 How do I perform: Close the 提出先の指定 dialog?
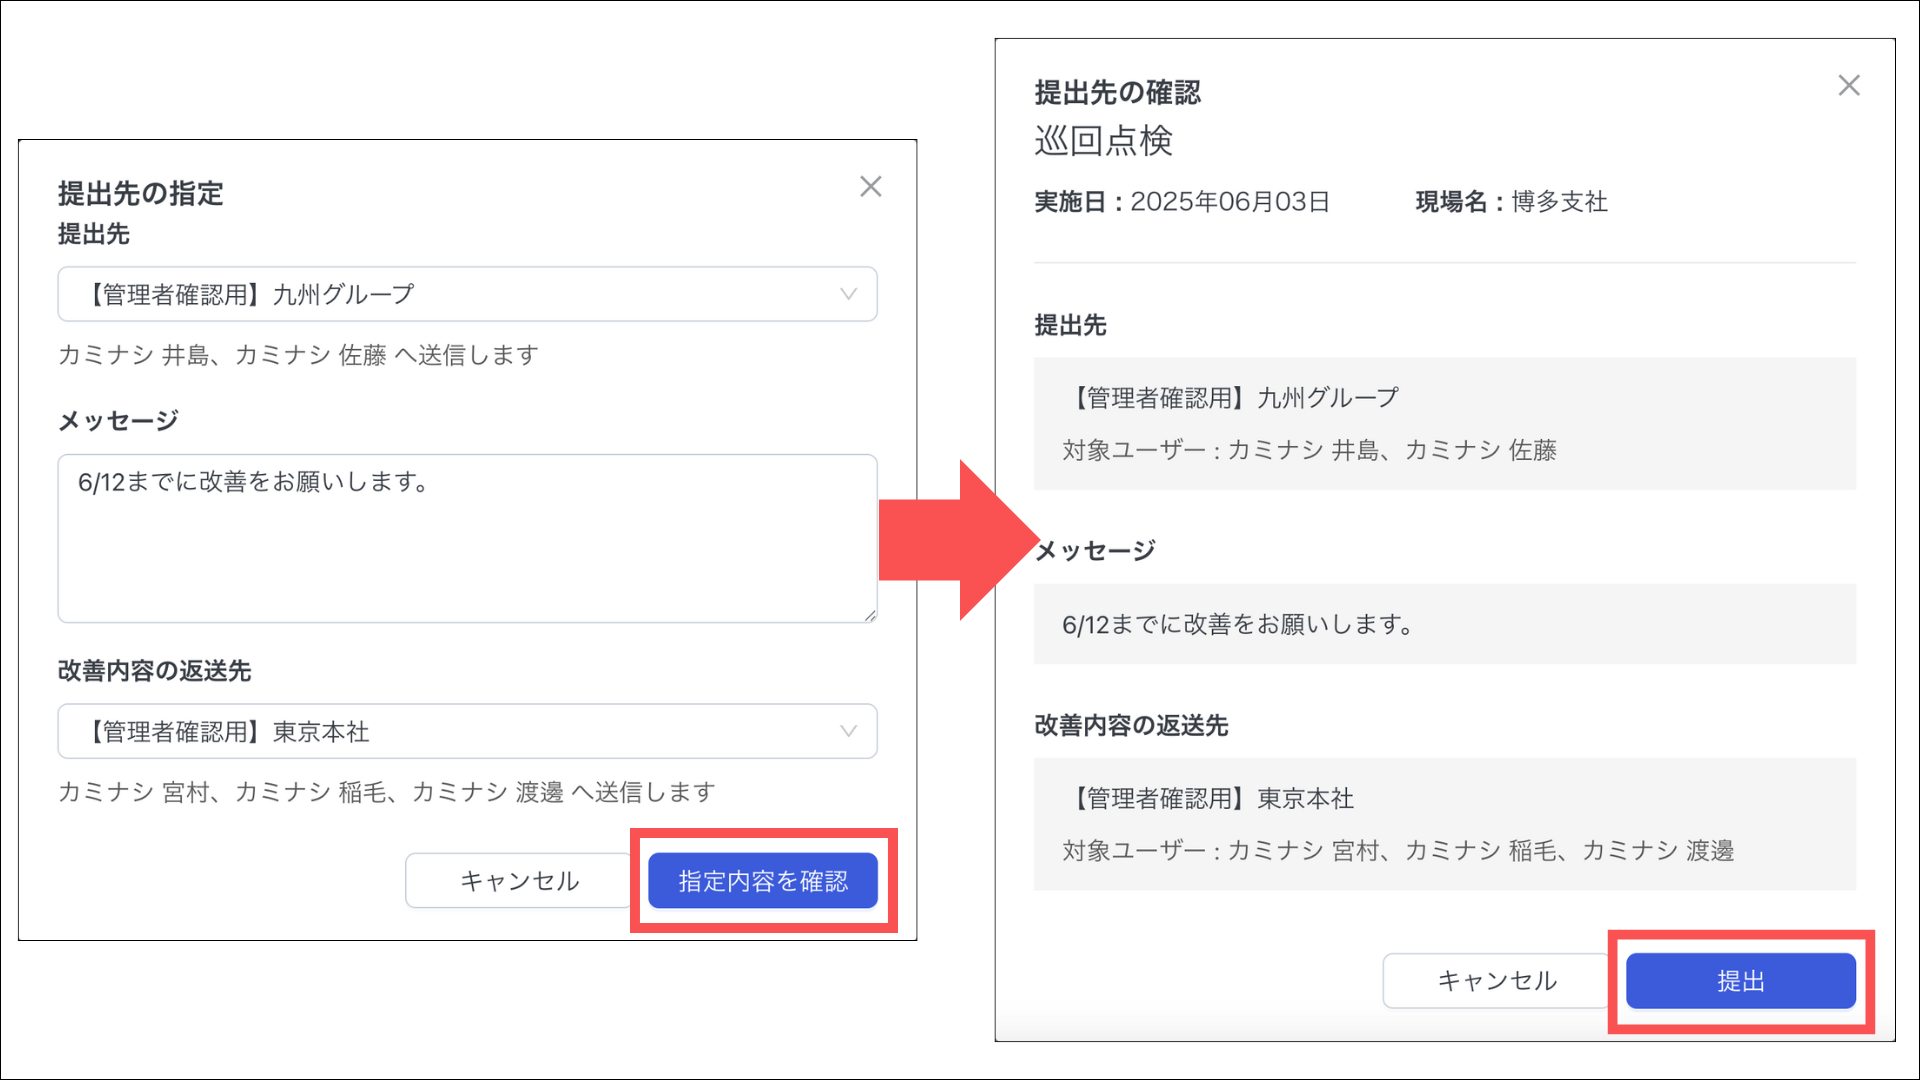(870, 187)
